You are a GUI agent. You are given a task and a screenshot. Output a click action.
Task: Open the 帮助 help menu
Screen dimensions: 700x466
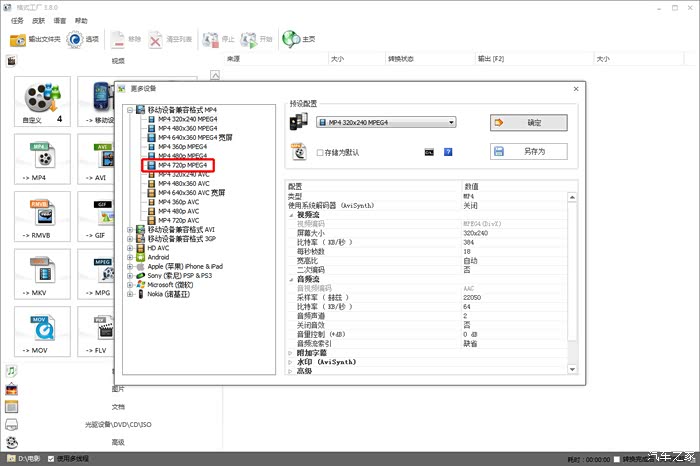[x=82, y=19]
